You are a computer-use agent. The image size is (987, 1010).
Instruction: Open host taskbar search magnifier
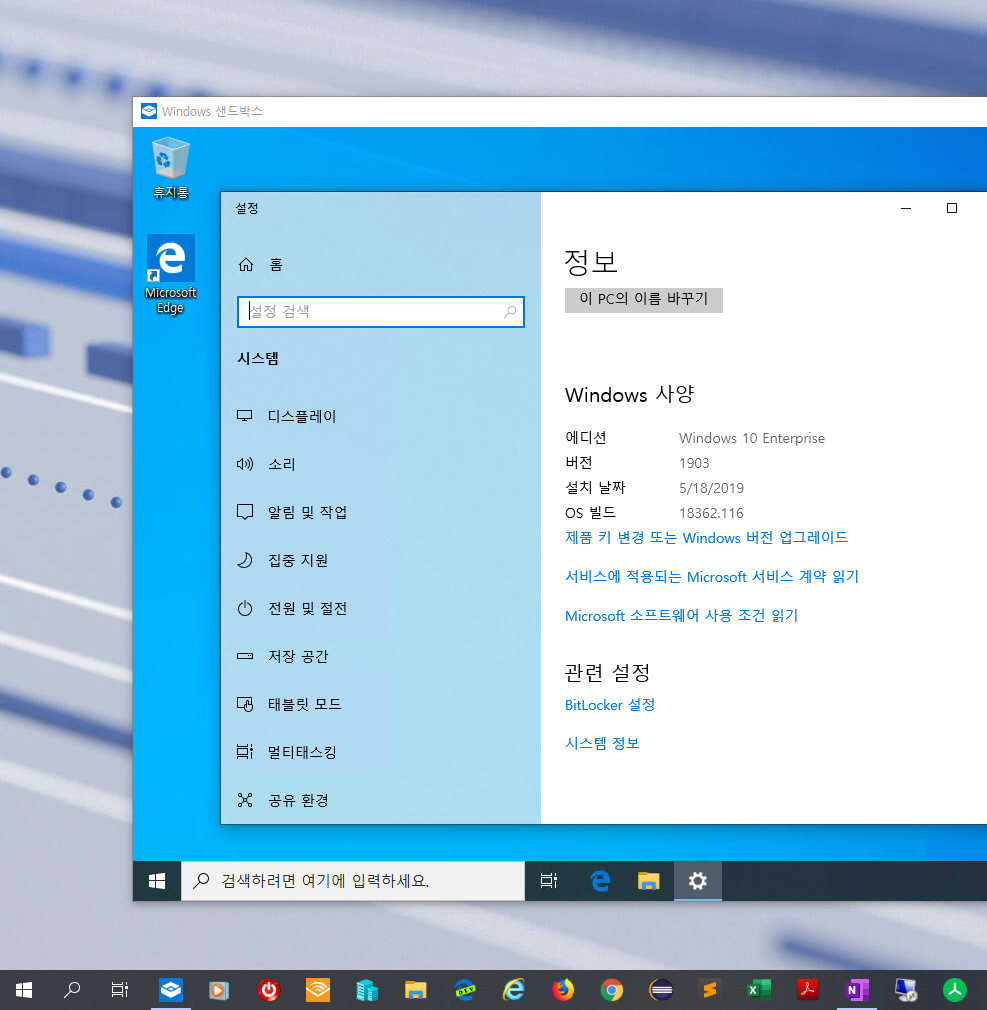point(72,989)
